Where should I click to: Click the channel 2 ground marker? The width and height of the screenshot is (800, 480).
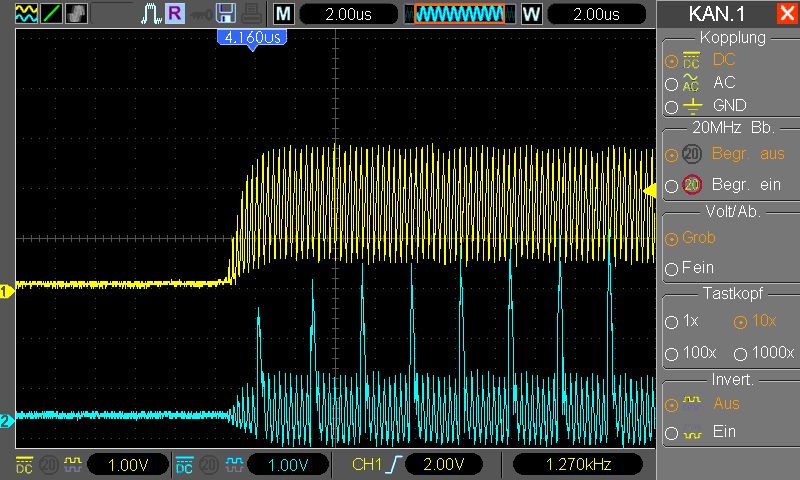(x=6, y=421)
